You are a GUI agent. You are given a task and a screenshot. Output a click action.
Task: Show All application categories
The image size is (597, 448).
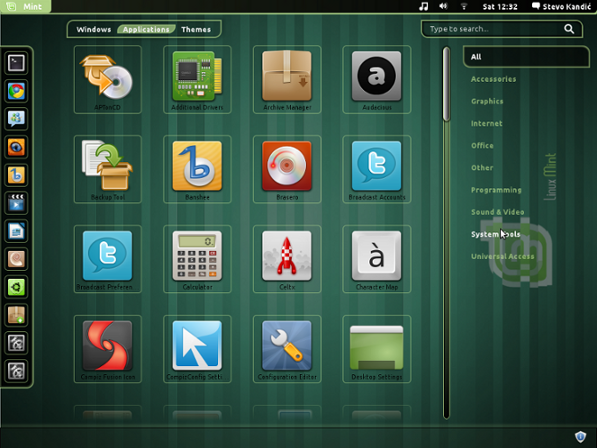point(526,57)
